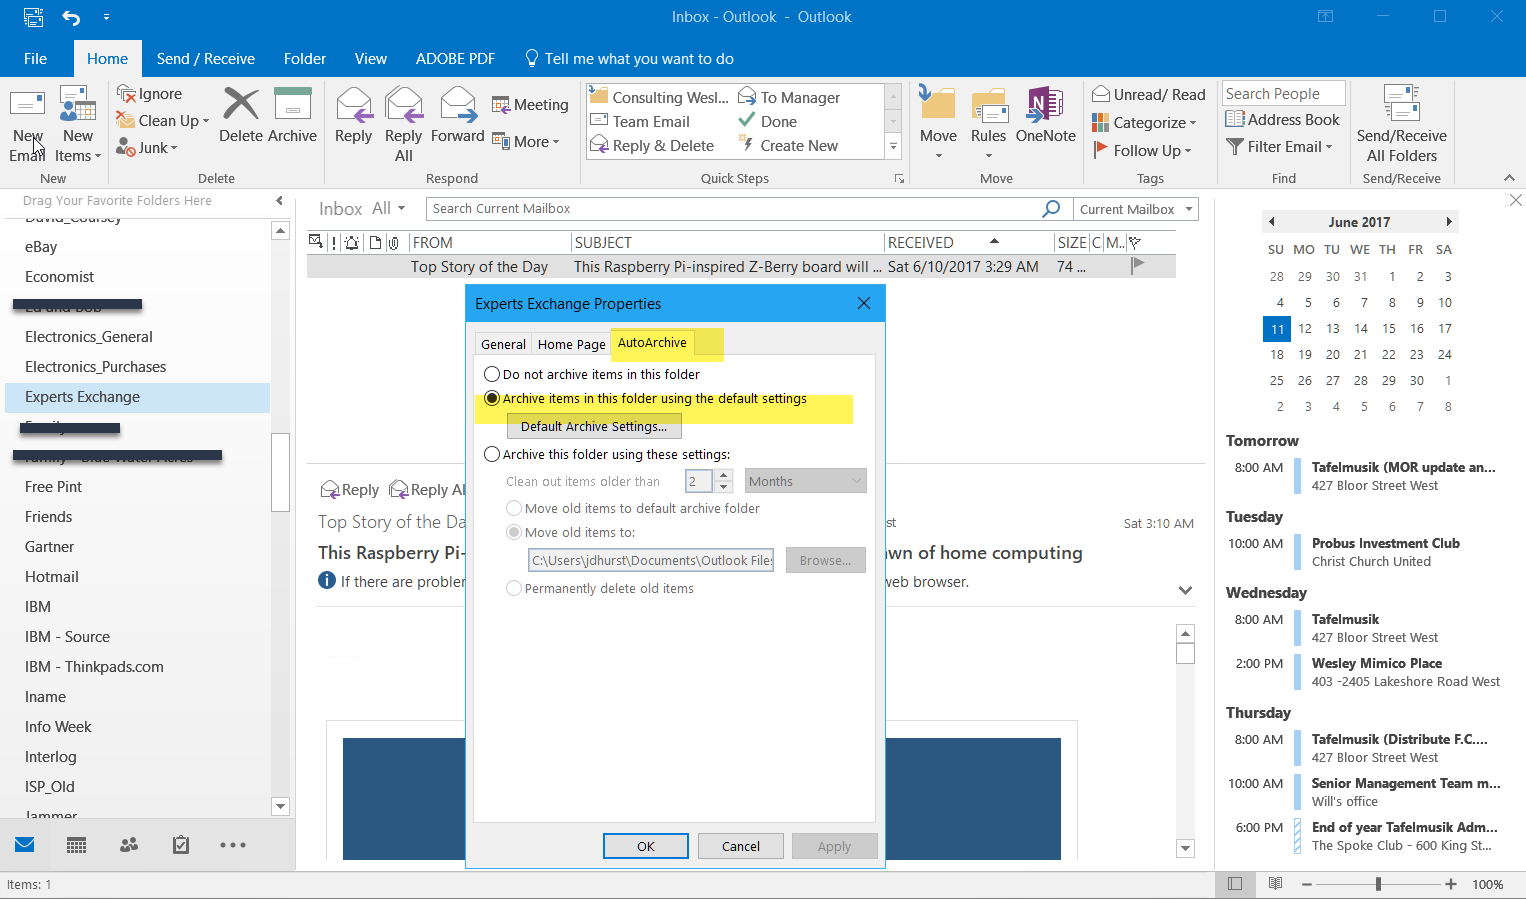Open the Address Book

(x=1283, y=119)
